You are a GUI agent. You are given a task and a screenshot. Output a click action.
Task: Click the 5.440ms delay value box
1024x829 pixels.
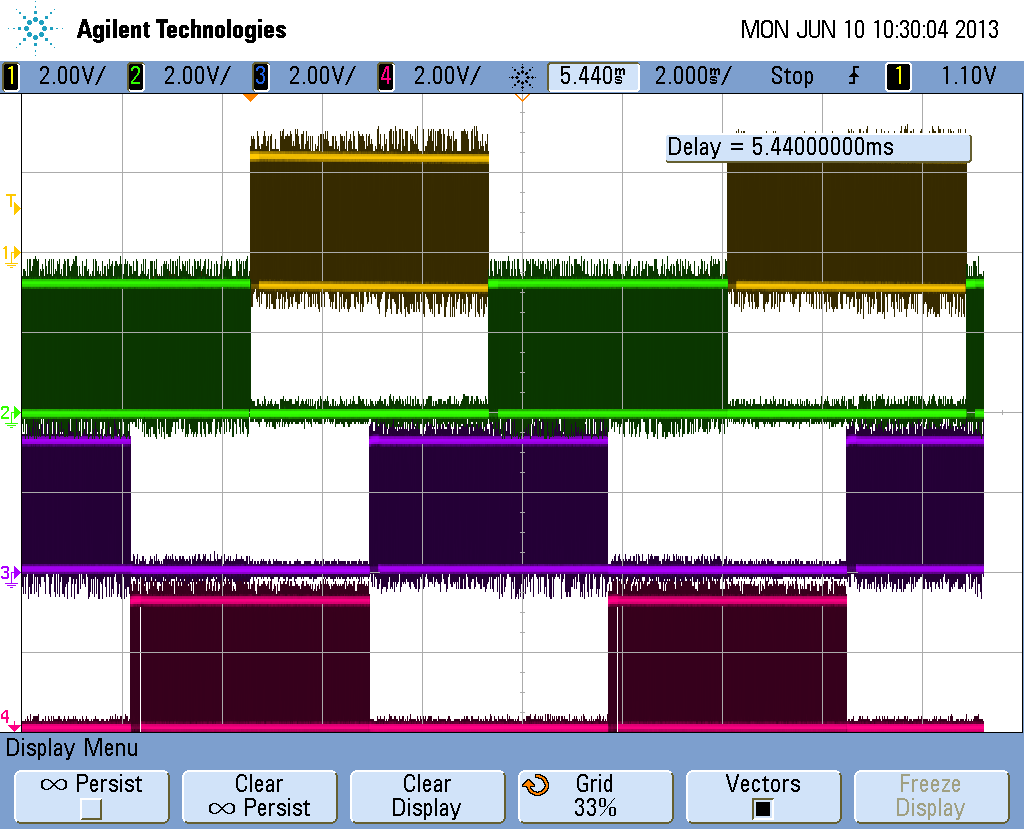[x=593, y=76]
